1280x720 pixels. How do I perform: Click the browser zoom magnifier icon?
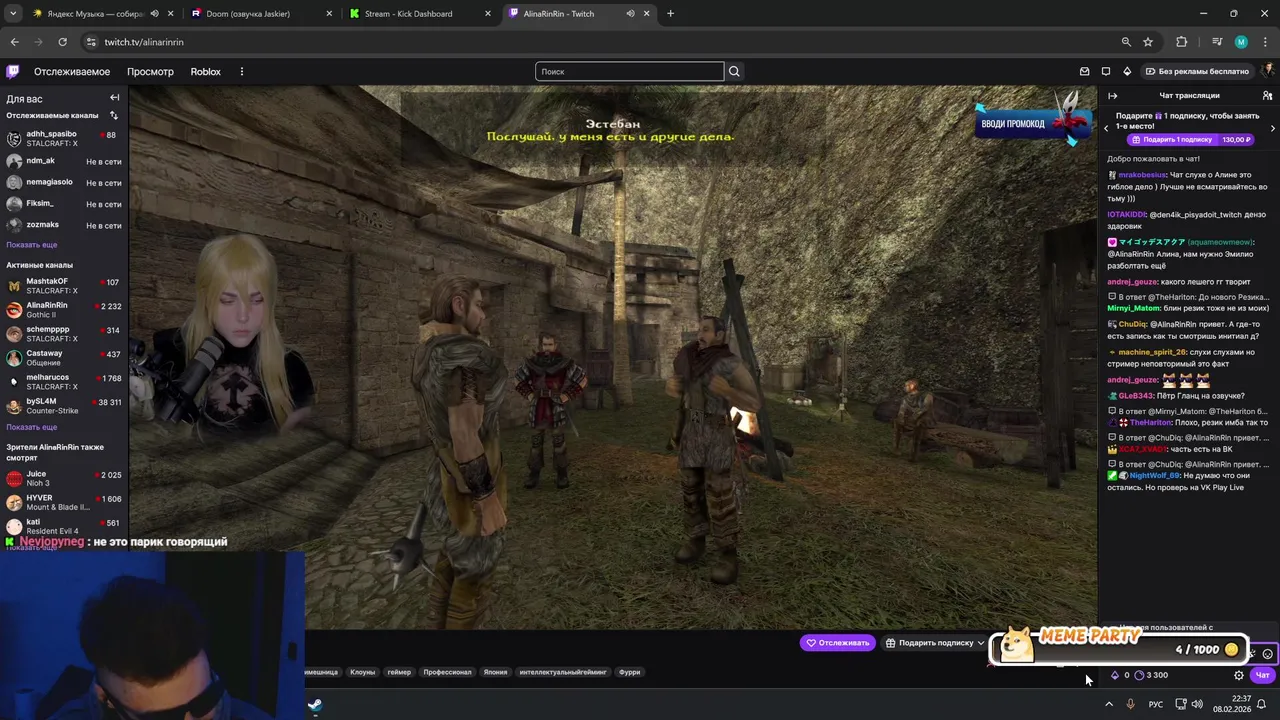tap(1126, 42)
